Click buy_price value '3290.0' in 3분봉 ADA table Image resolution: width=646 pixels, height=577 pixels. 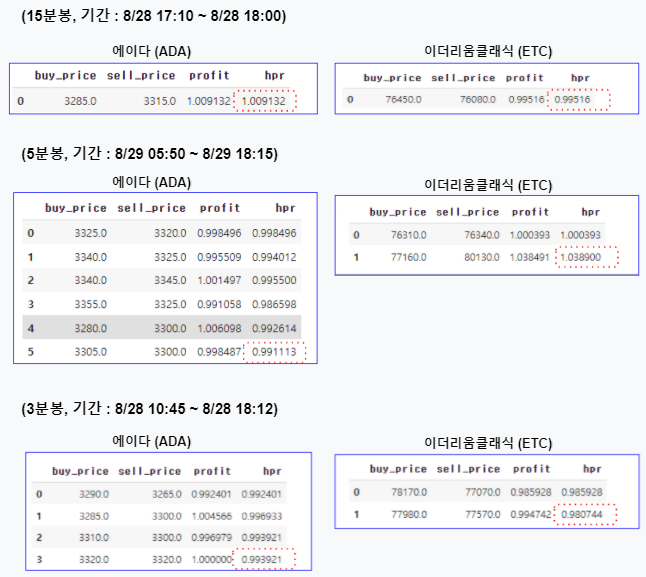pyautogui.click(x=94, y=494)
